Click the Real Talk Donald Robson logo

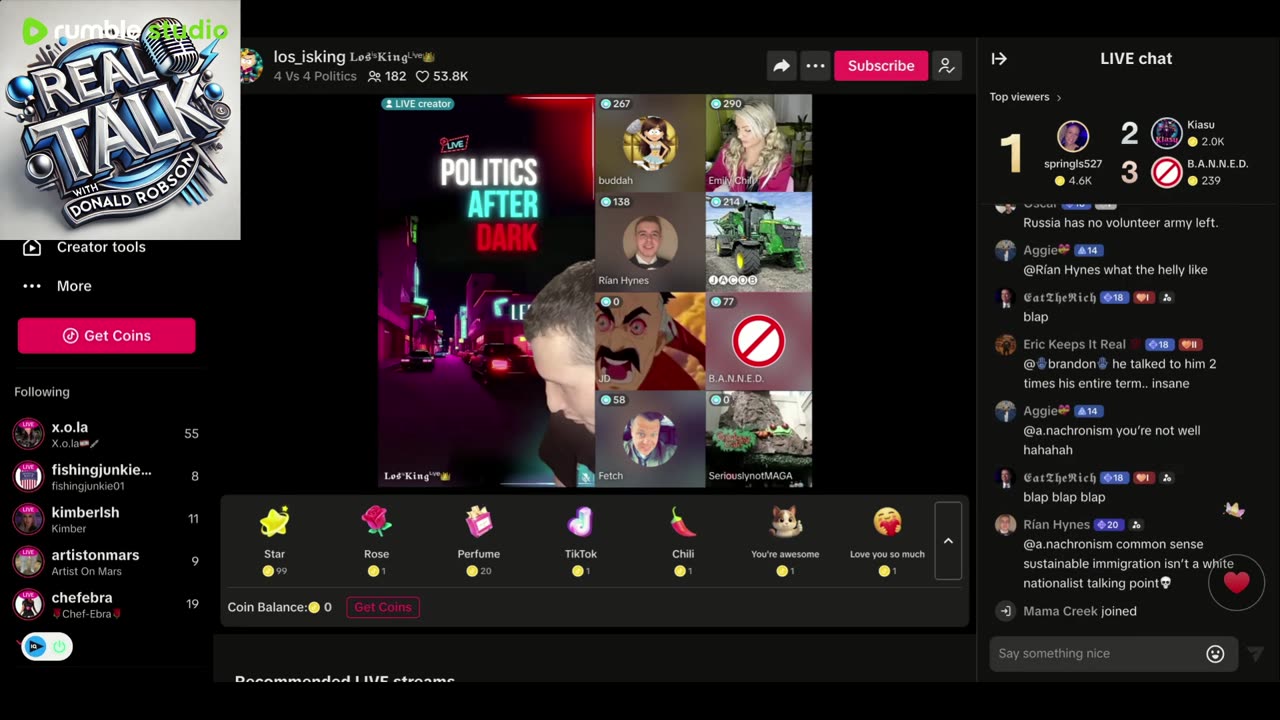120,120
